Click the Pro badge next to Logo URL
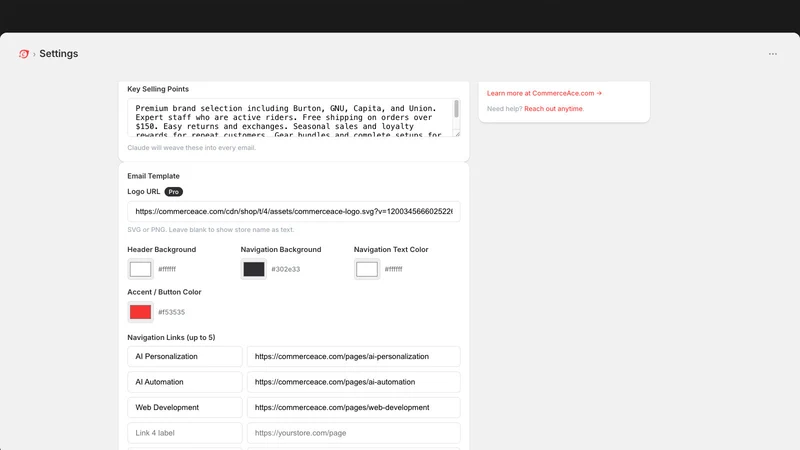 [173, 192]
